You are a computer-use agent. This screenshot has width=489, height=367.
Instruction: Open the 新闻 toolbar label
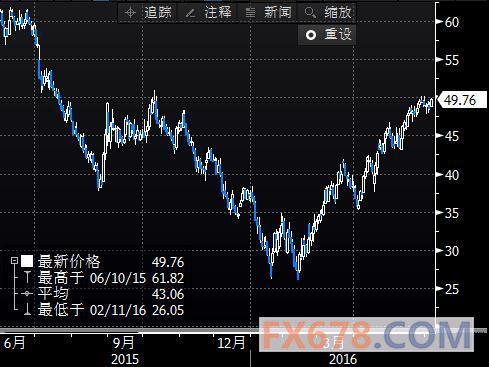278,13
